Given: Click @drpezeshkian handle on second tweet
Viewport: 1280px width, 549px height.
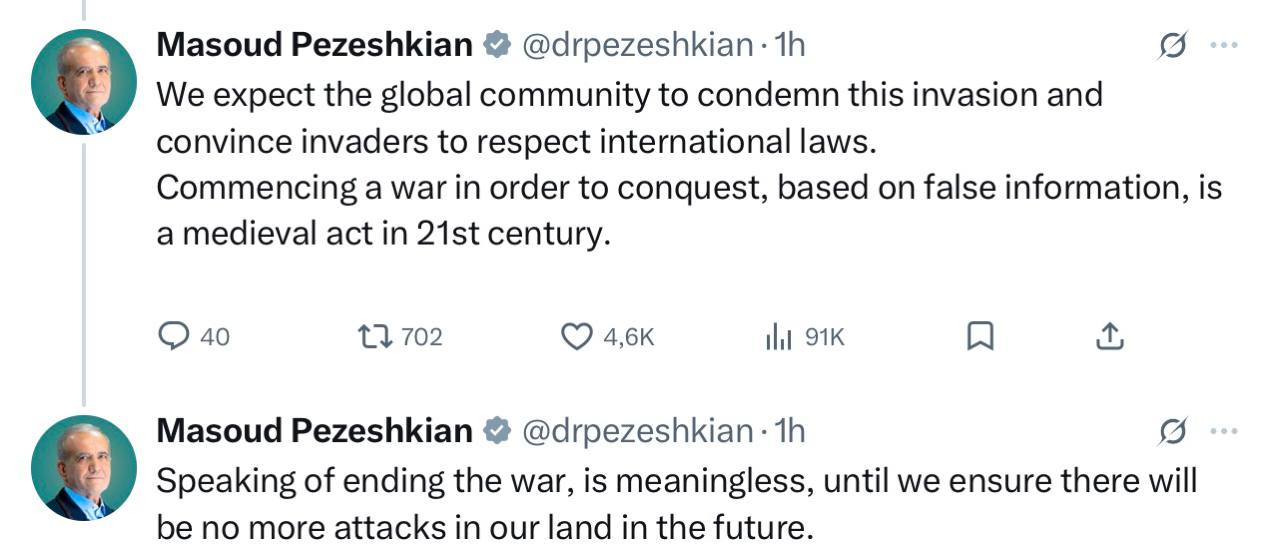Looking at the screenshot, I should pyautogui.click(x=637, y=431).
